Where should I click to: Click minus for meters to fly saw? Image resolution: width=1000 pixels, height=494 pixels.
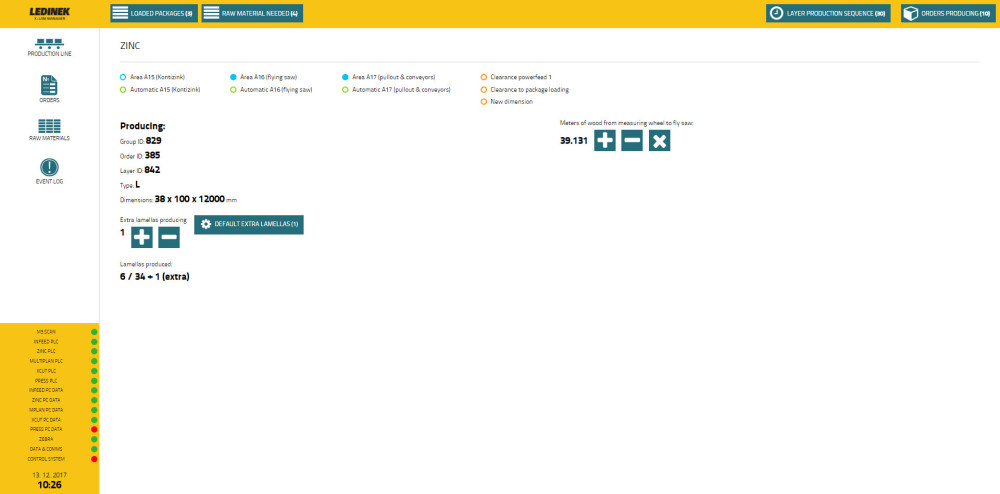point(632,141)
